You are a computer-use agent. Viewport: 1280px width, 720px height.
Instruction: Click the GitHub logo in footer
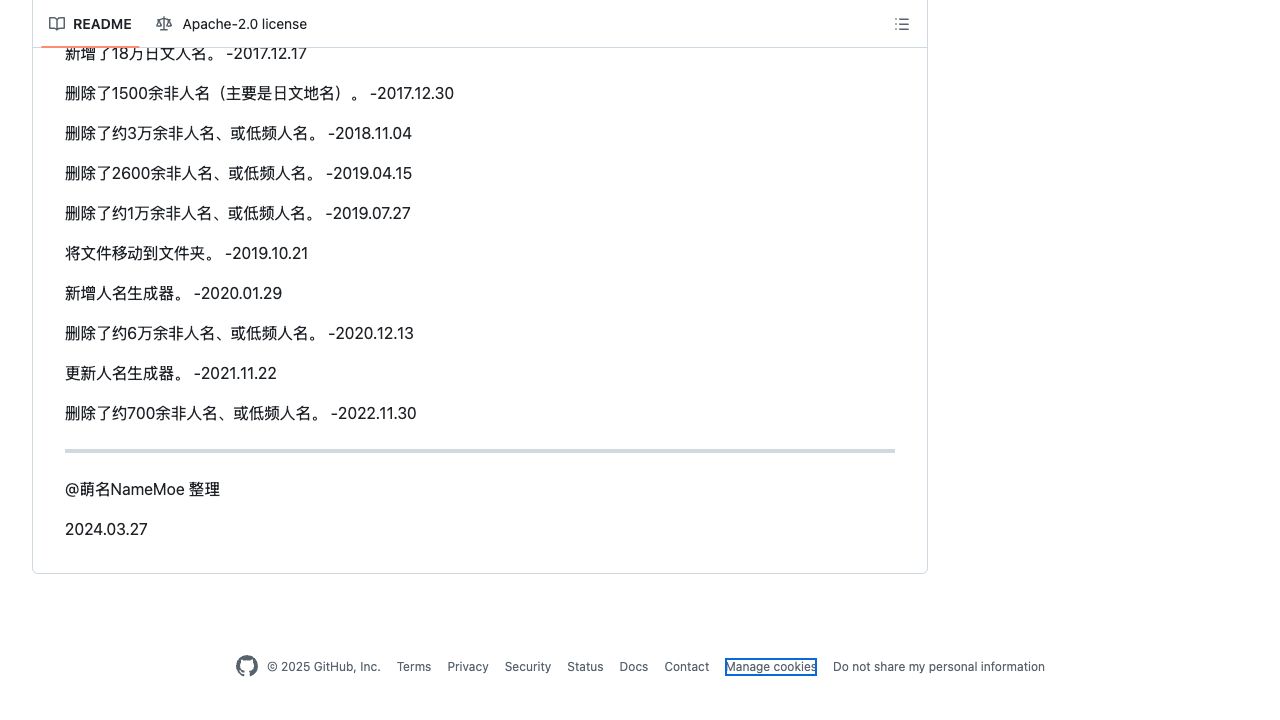click(x=247, y=666)
